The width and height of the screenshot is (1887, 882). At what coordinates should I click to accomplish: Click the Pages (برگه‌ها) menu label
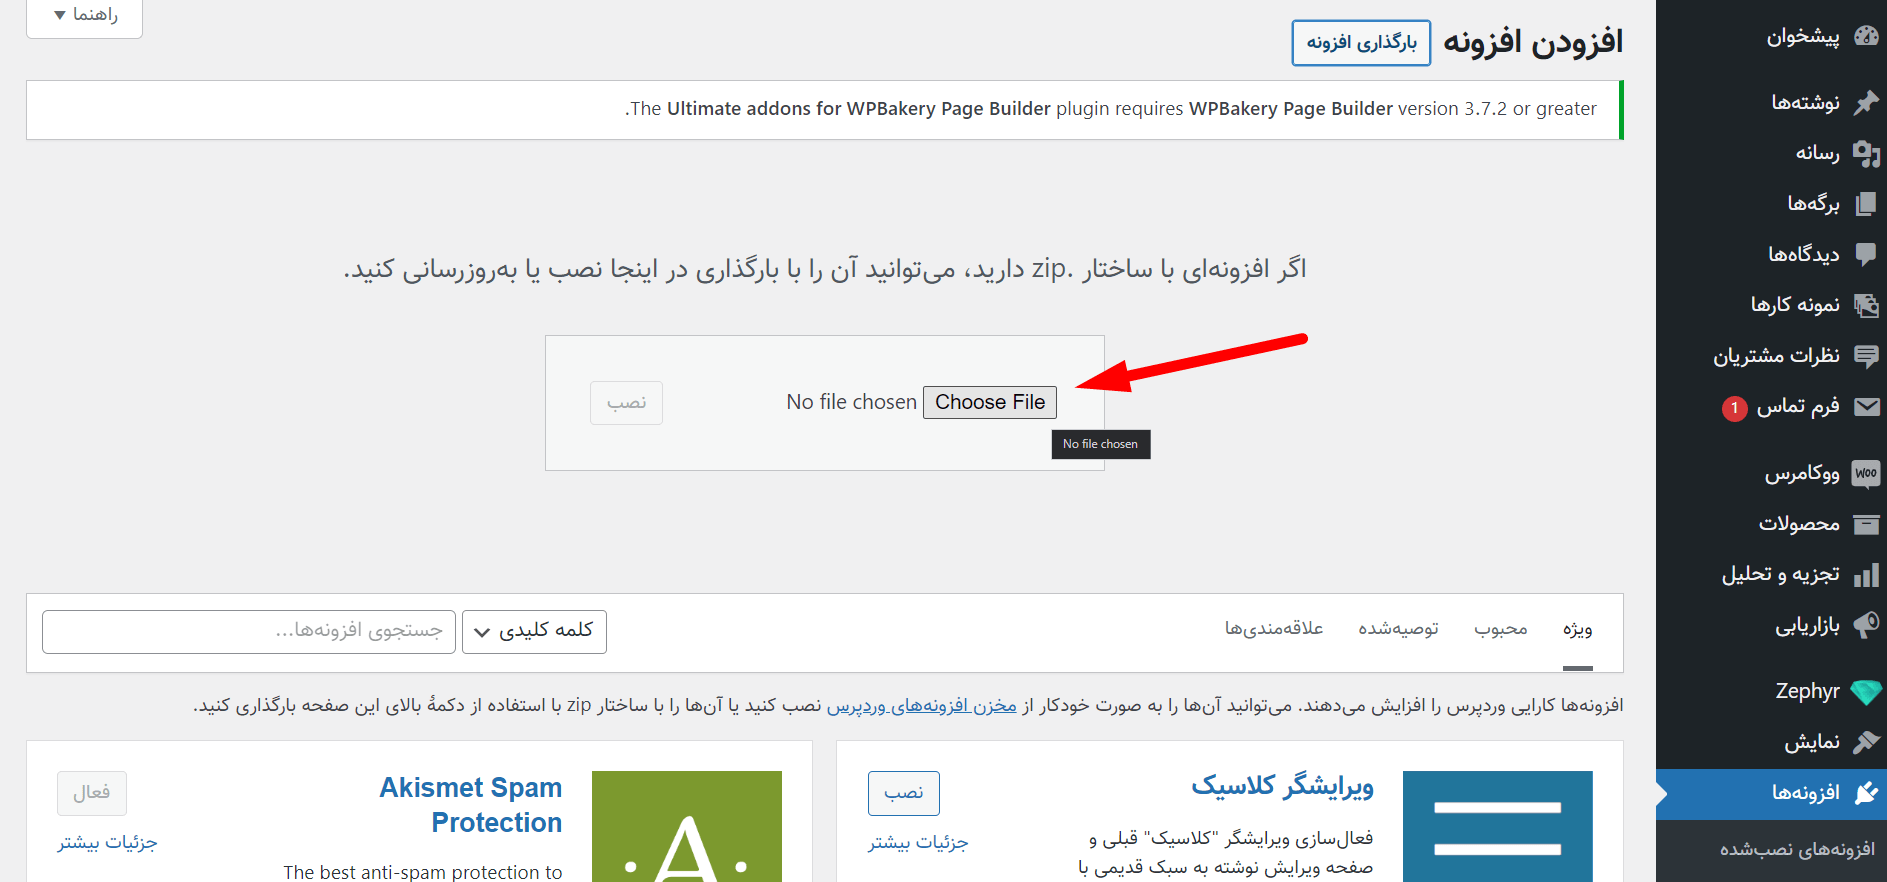[x=1813, y=204]
